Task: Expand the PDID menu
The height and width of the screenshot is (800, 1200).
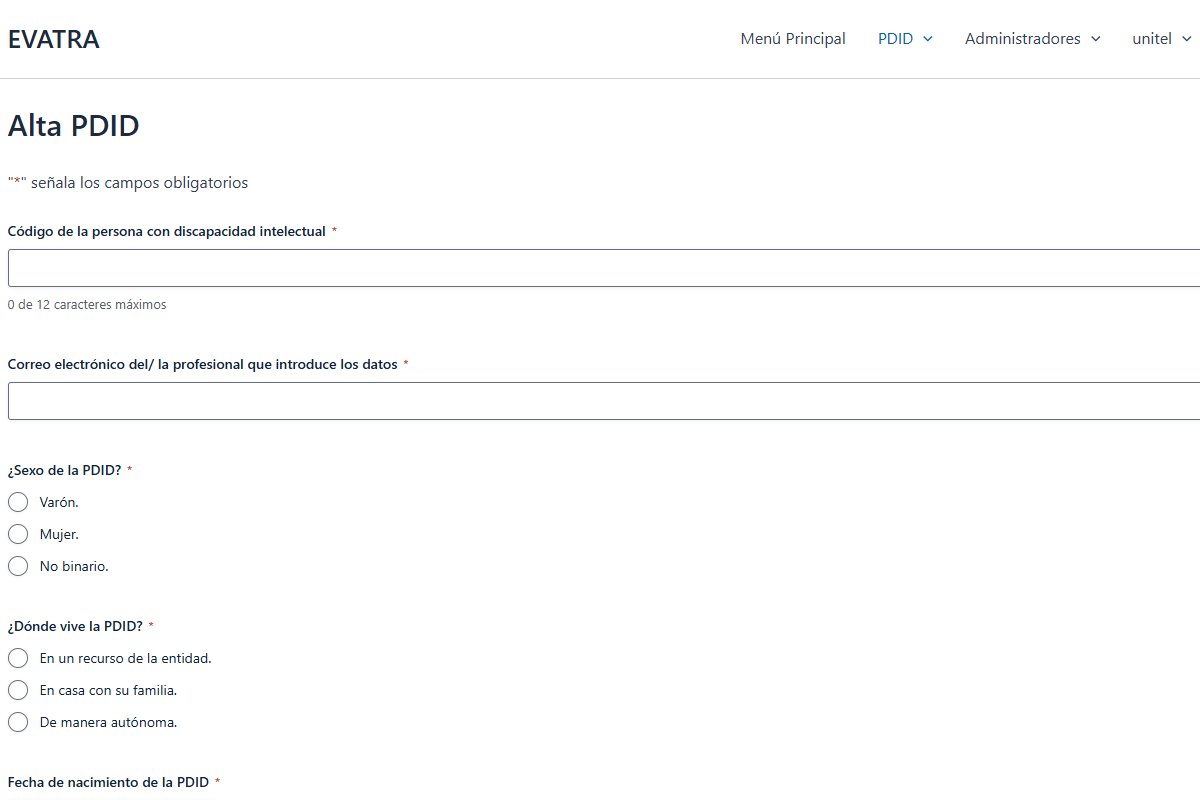Action: [905, 39]
